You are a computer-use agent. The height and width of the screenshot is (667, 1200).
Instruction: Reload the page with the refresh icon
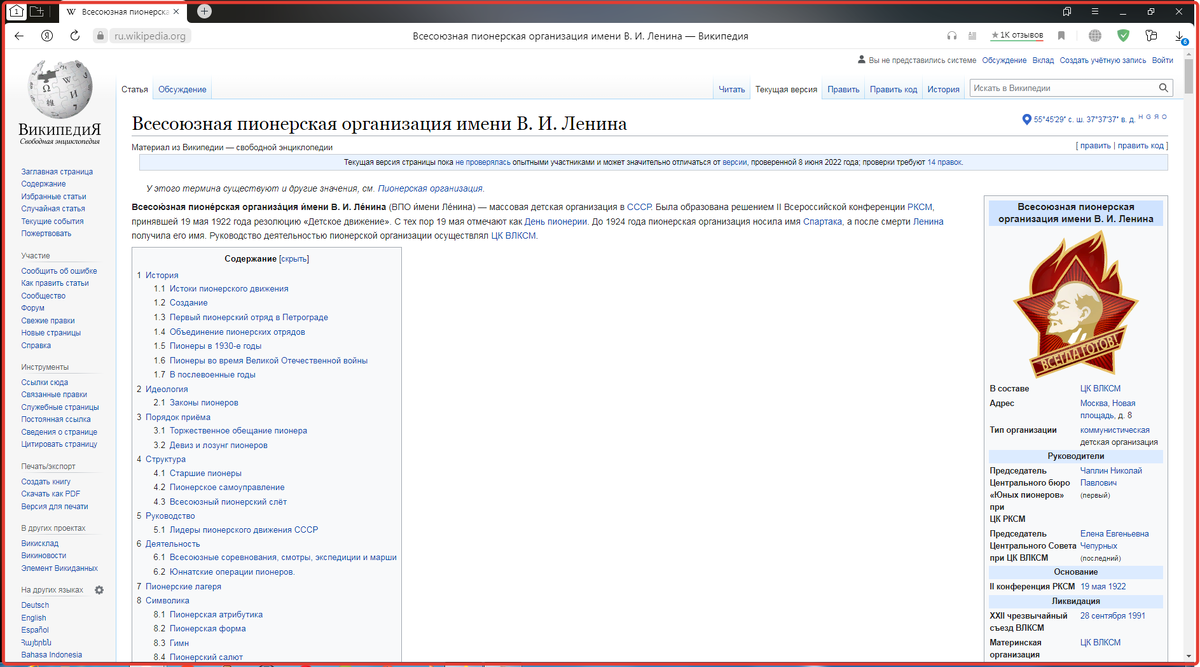75,36
